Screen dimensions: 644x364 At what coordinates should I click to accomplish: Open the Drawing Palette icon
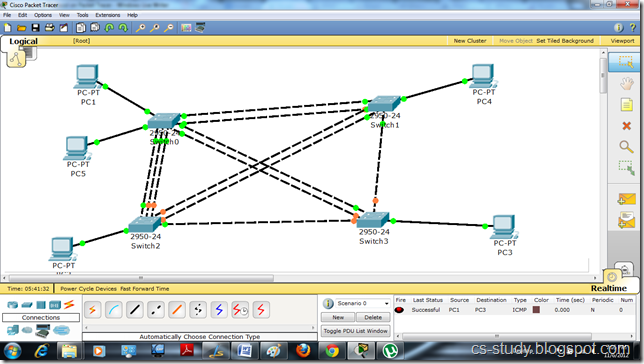[186, 28]
